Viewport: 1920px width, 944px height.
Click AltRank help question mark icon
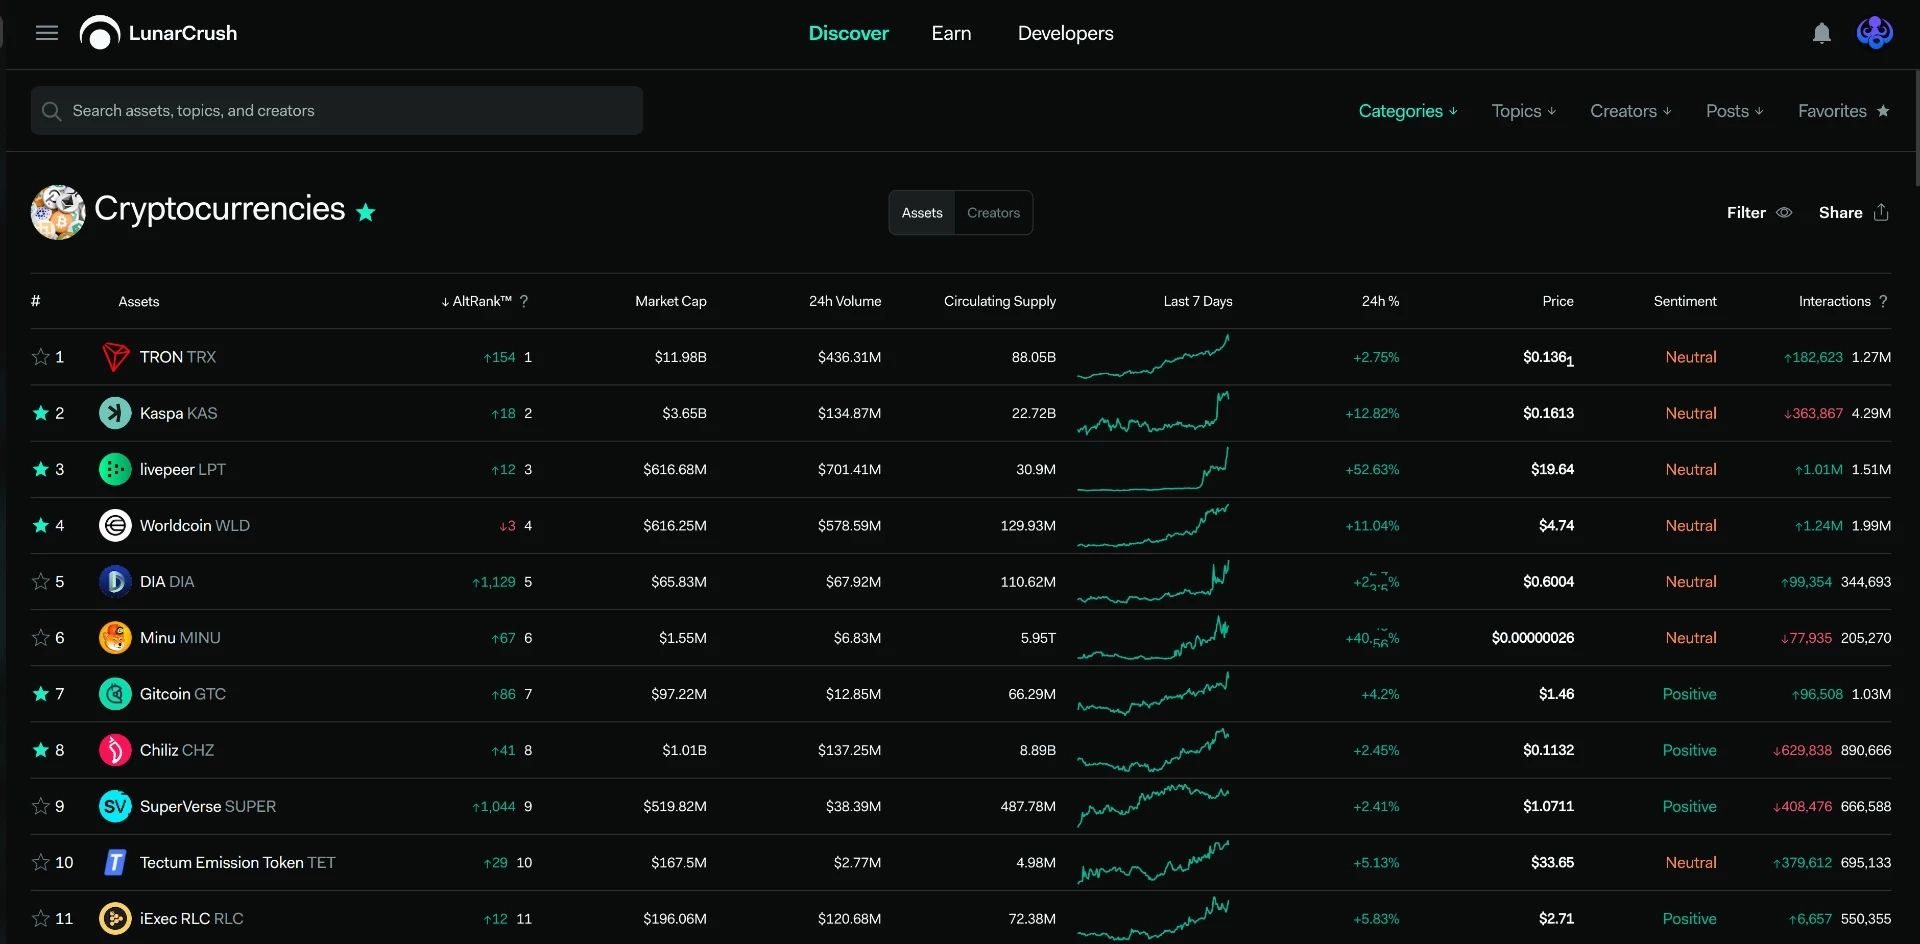[524, 301]
